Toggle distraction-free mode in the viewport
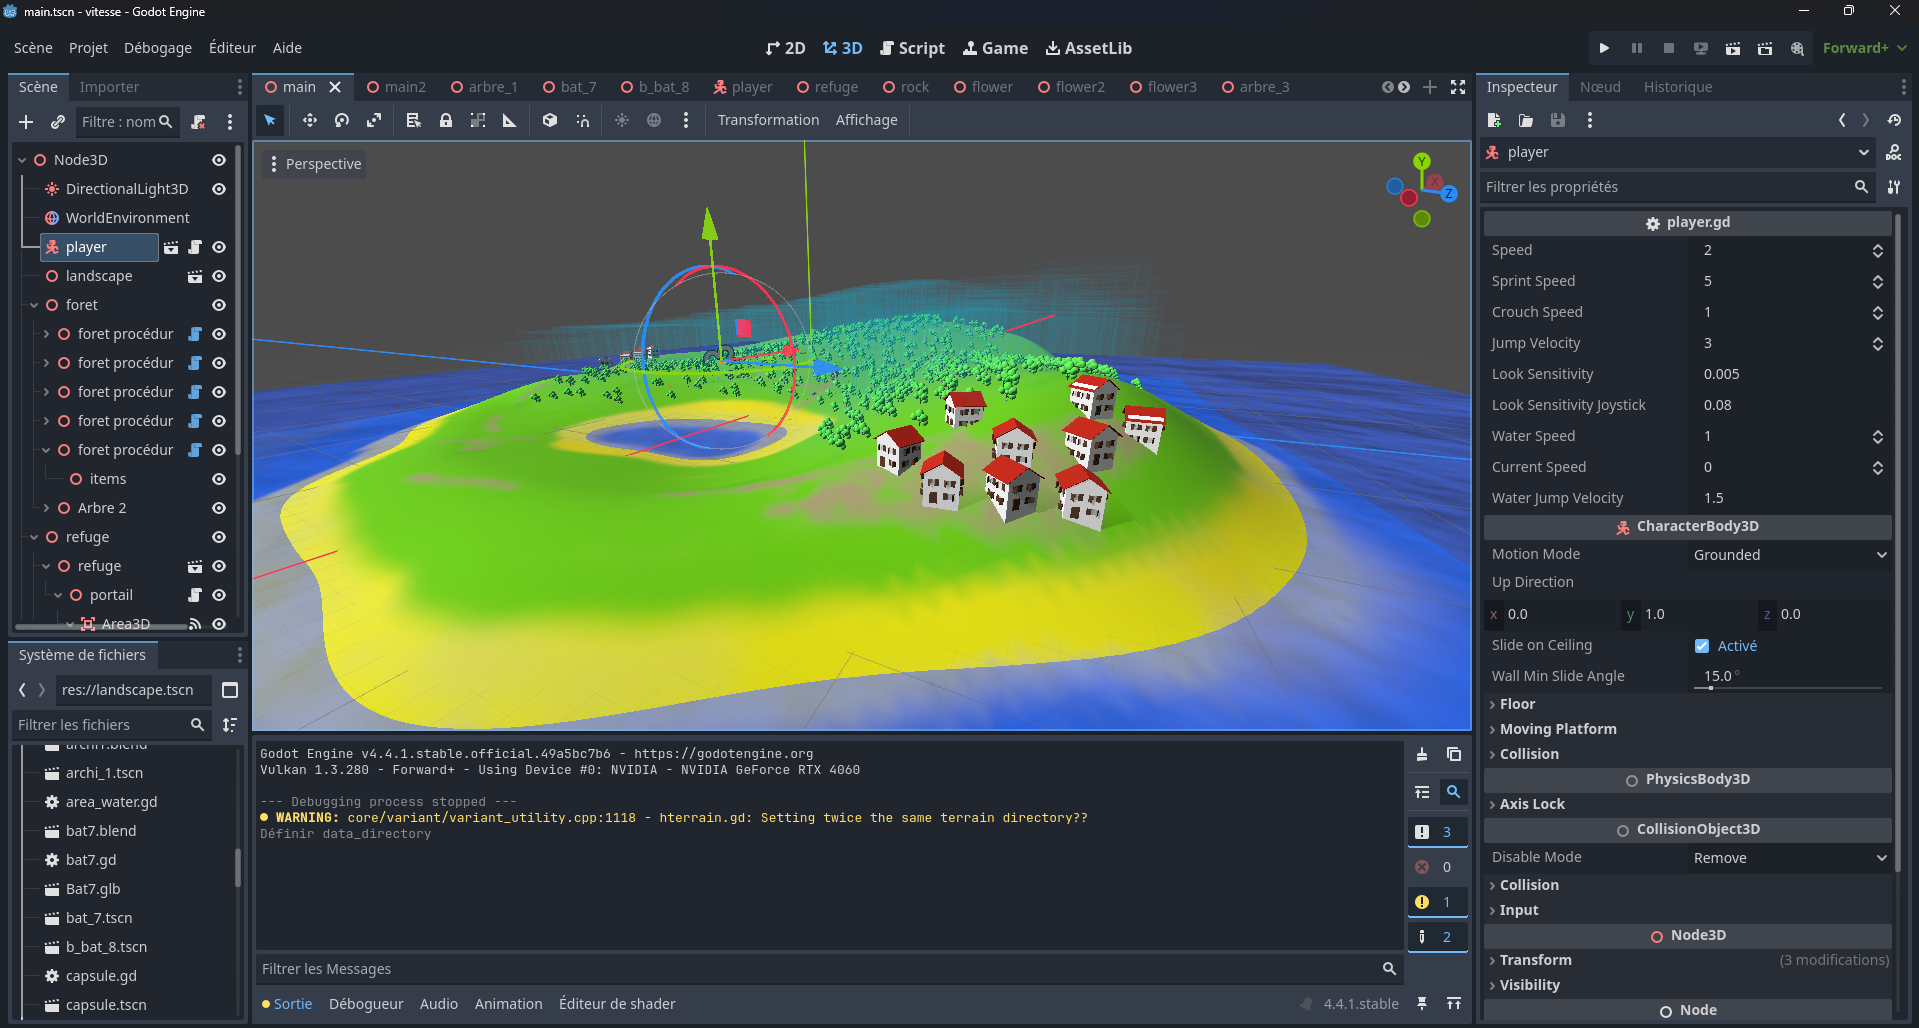Viewport: 1919px width, 1028px height. point(1458,87)
